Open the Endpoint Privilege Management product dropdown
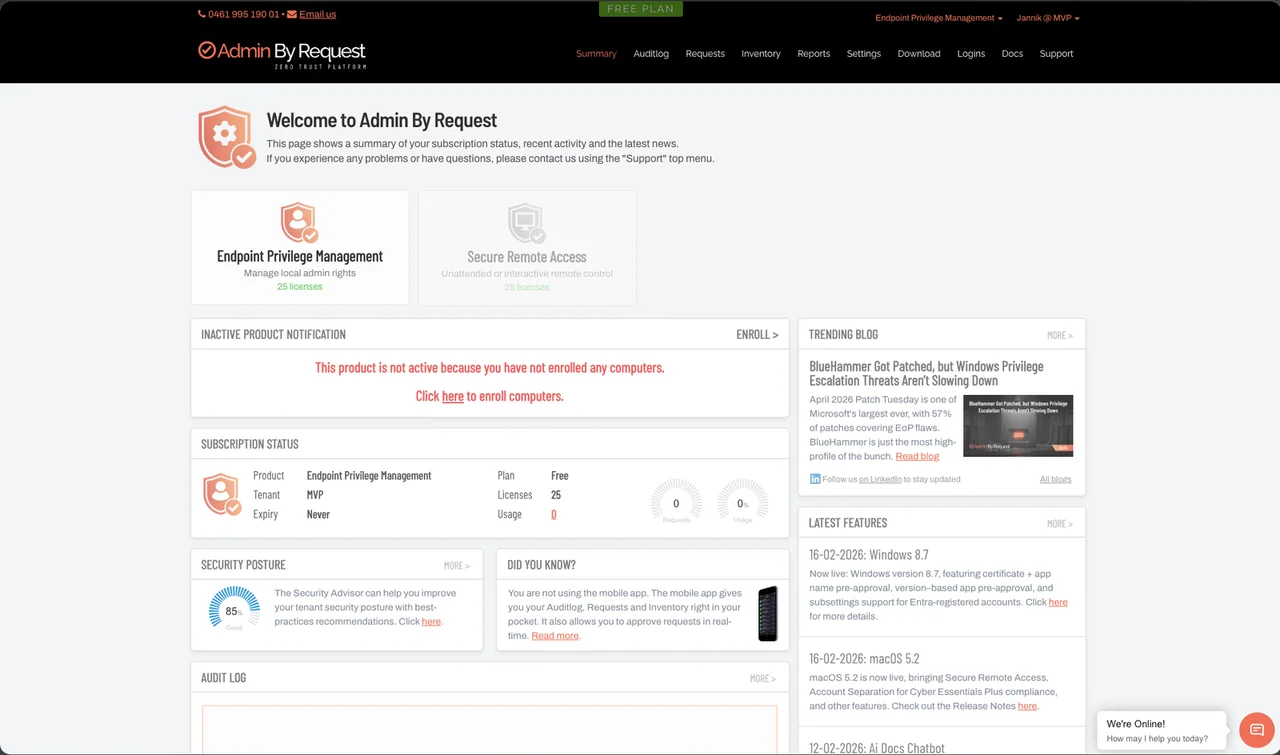 click(939, 18)
